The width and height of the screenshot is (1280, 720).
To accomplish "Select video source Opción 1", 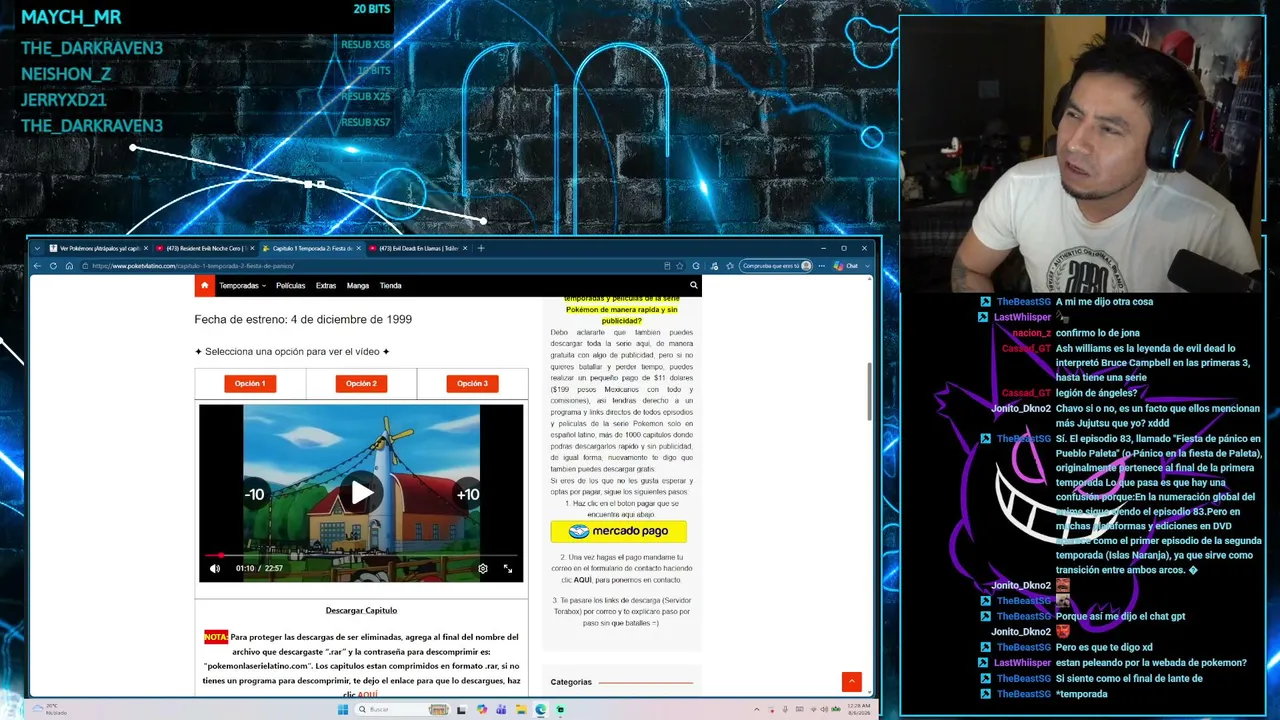I will (250, 383).
